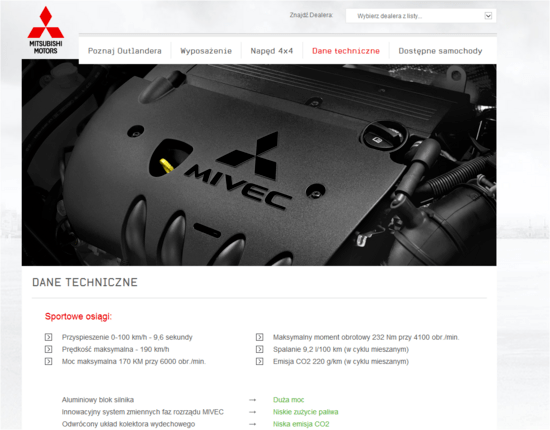Click bullet icon next to Prędkość maksymalna

[48, 349]
